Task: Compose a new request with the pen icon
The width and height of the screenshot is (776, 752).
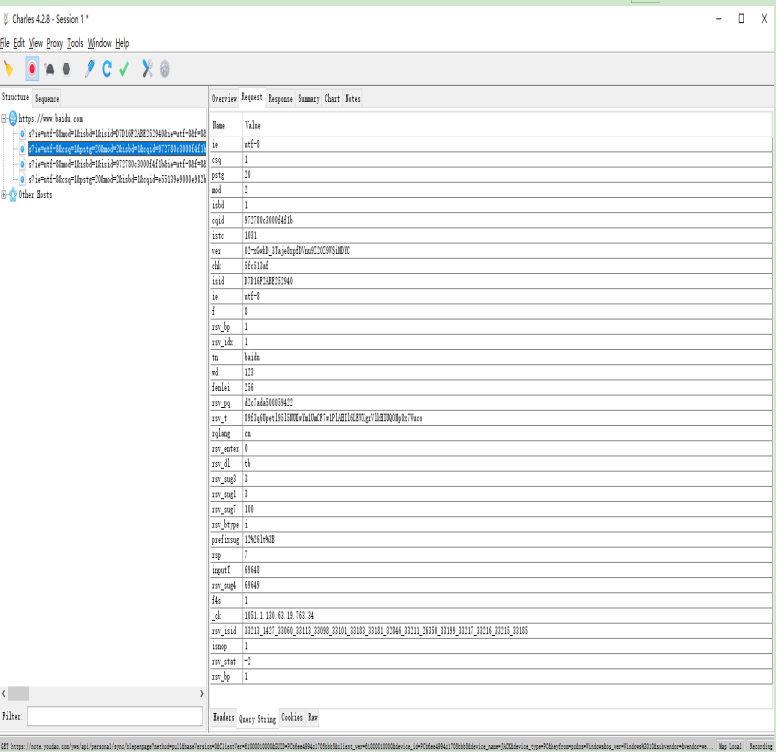Action: pos(90,69)
